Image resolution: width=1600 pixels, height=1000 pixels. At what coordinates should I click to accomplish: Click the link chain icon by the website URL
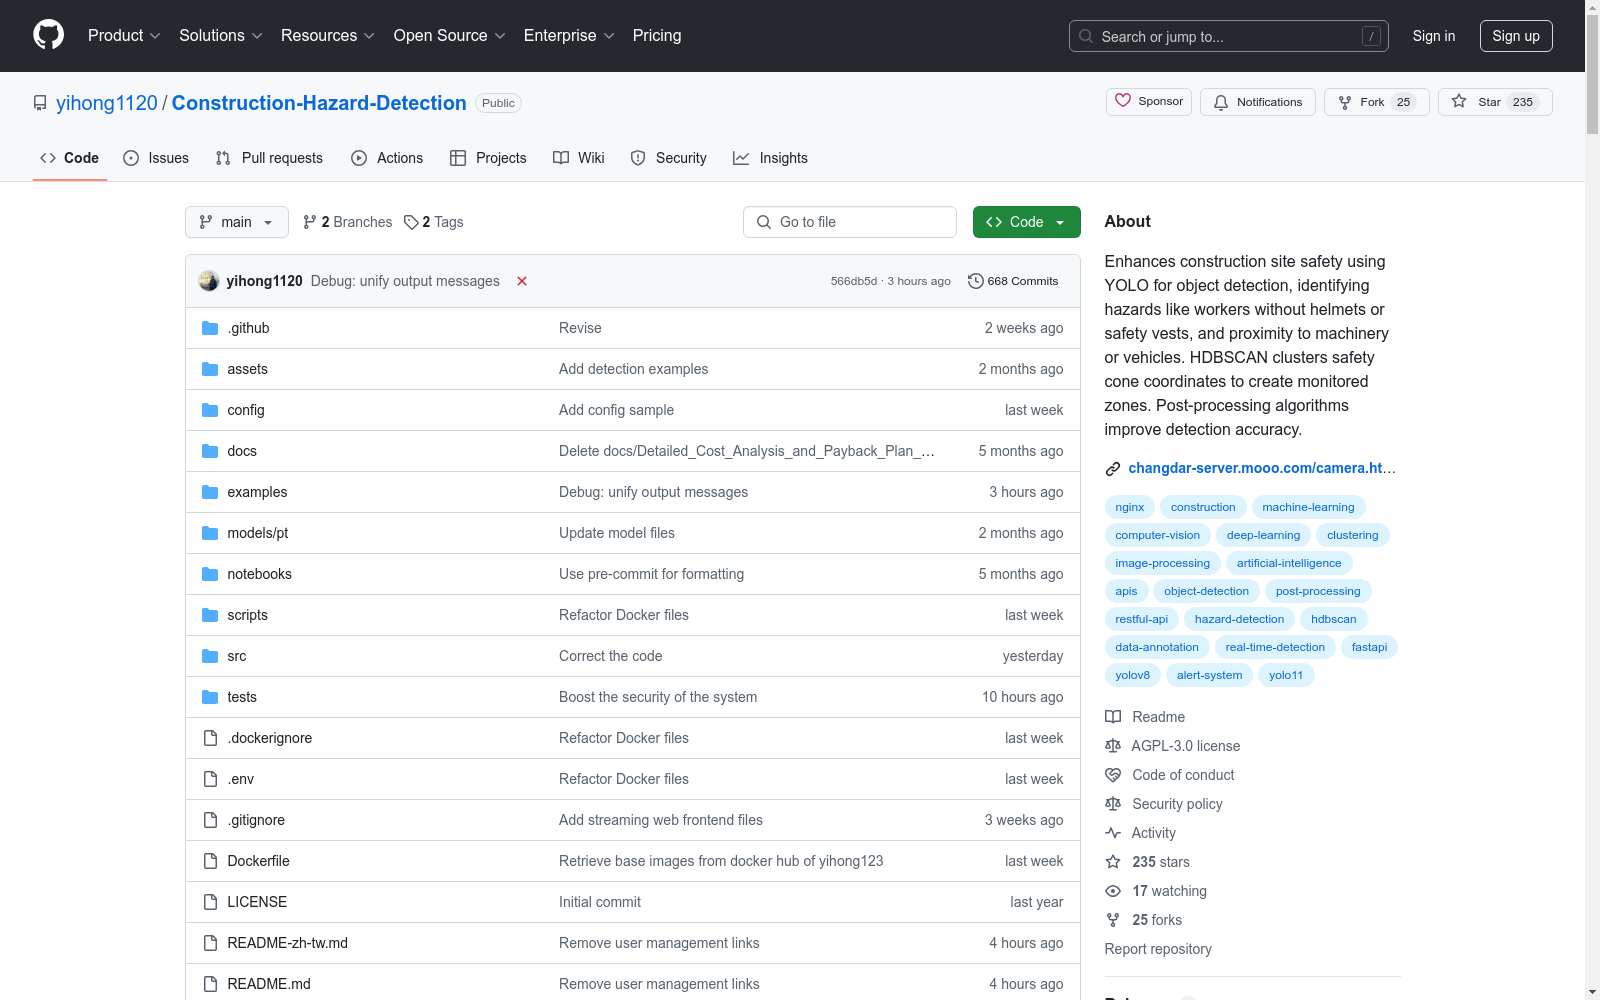1113,468
